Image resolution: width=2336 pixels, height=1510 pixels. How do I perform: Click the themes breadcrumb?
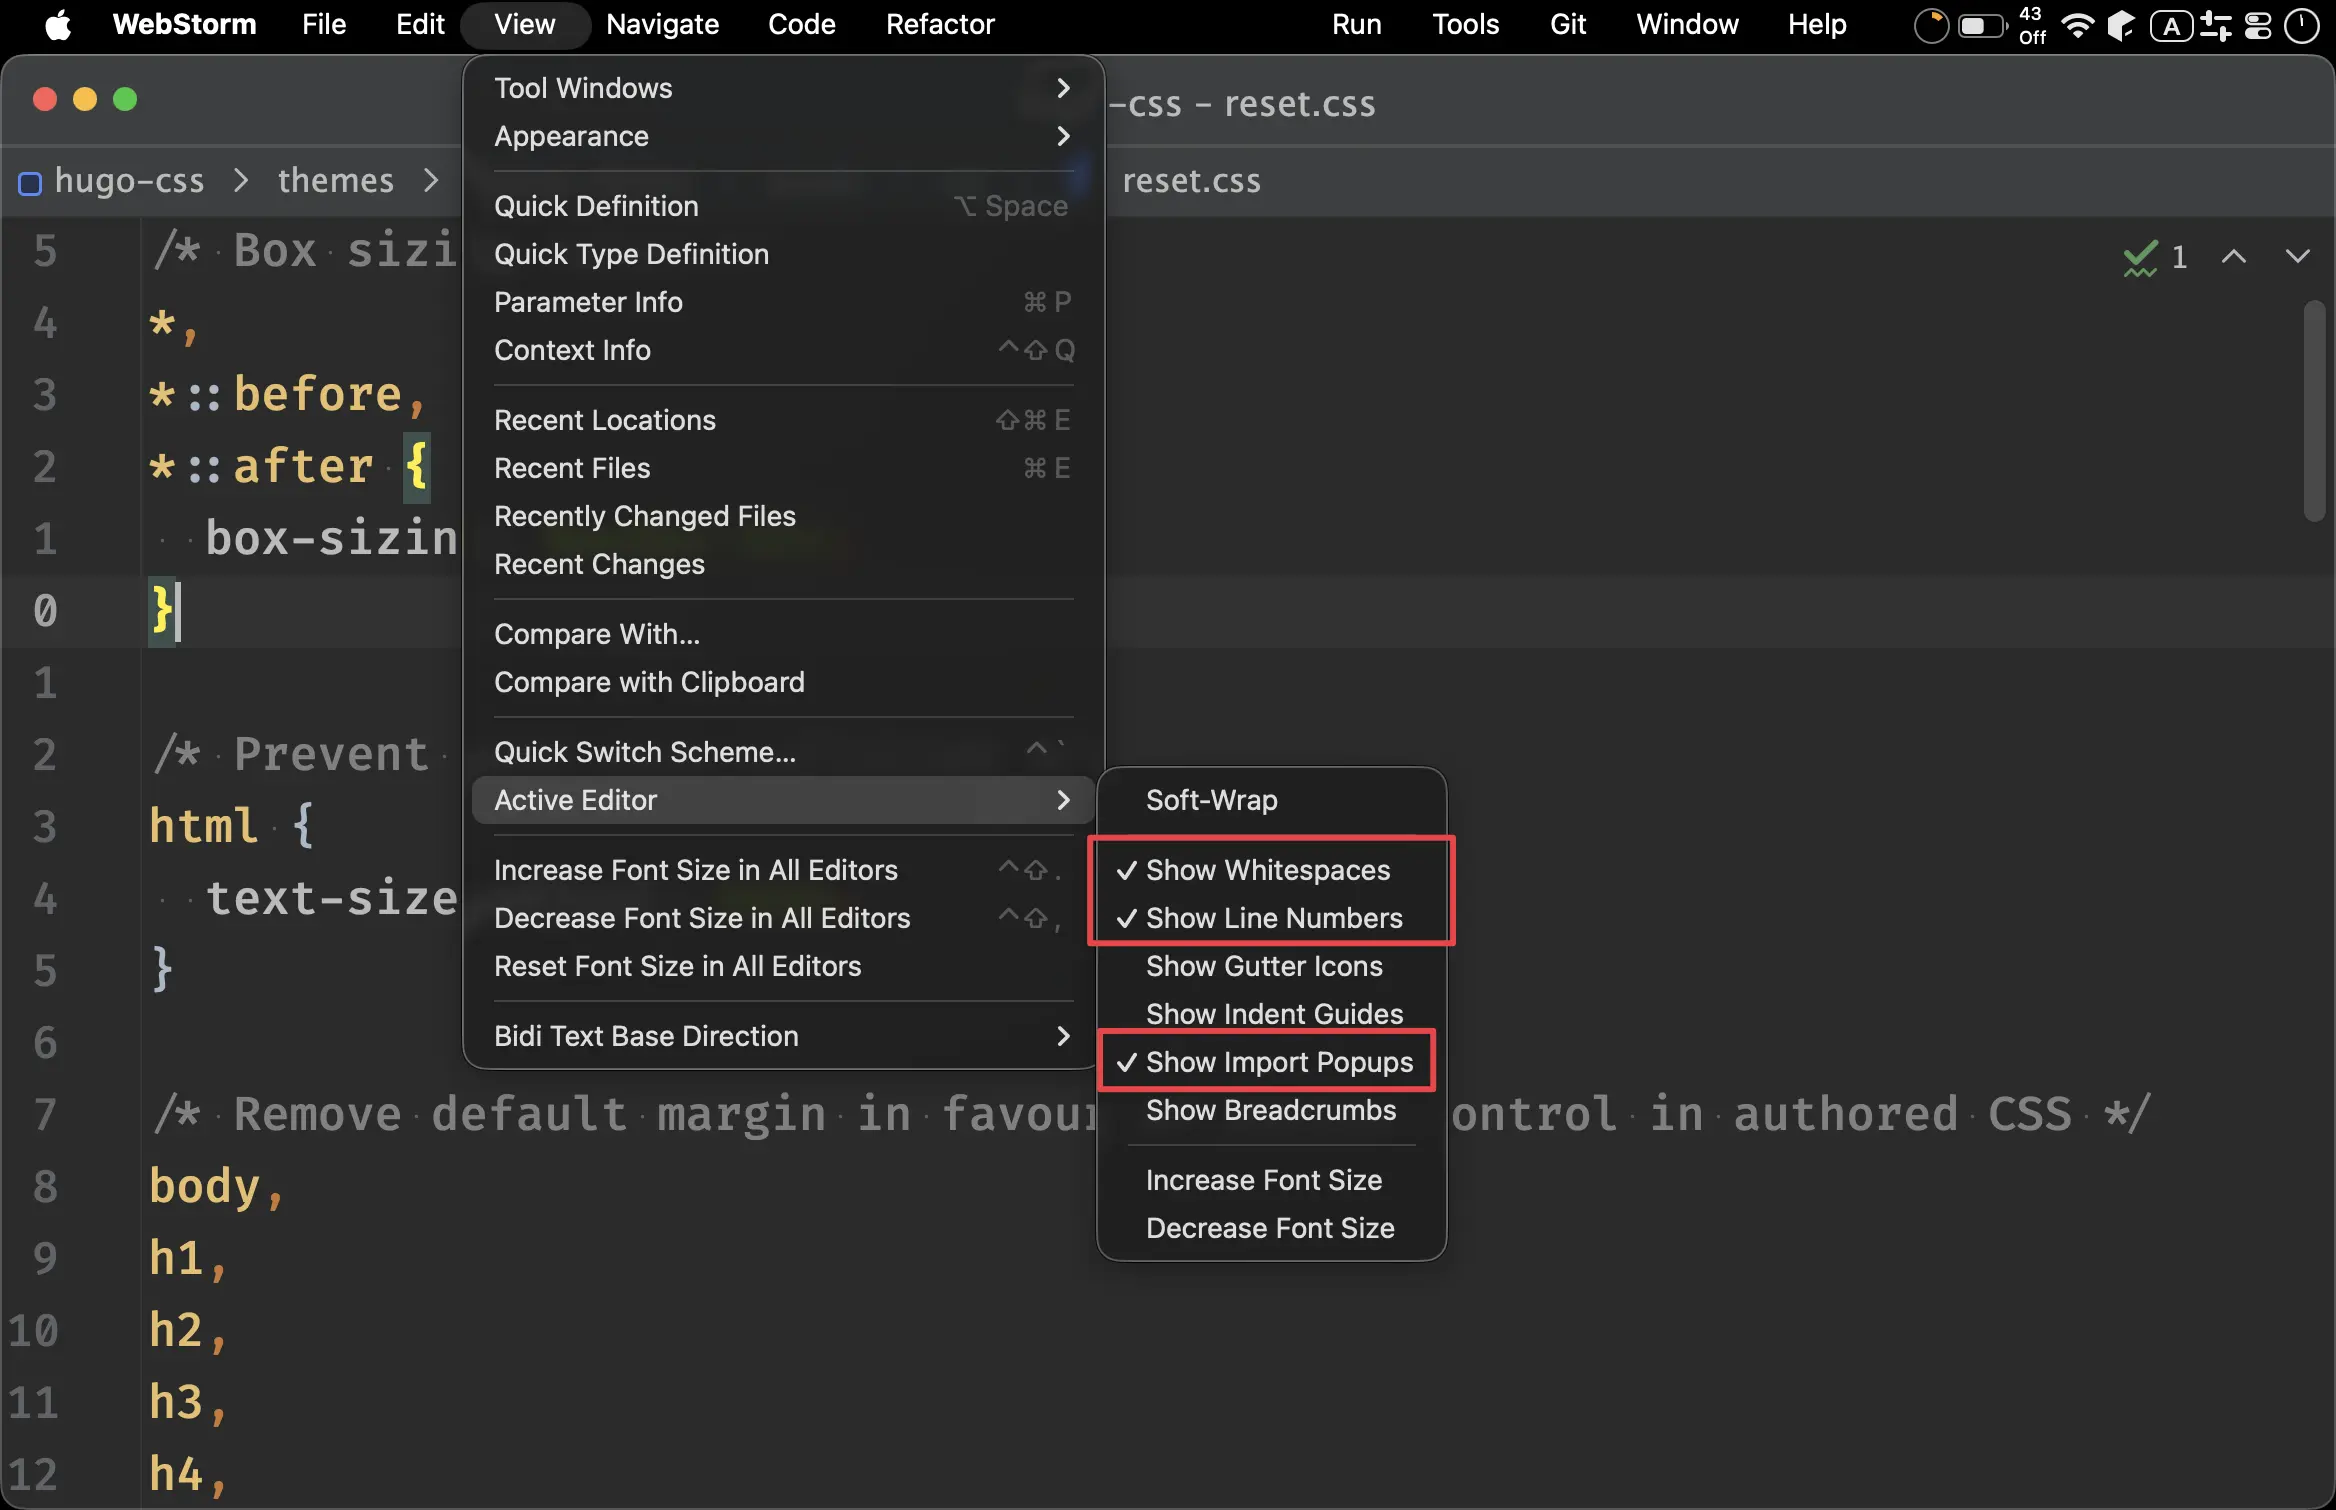pyautogui.click(x=335, y=181)
